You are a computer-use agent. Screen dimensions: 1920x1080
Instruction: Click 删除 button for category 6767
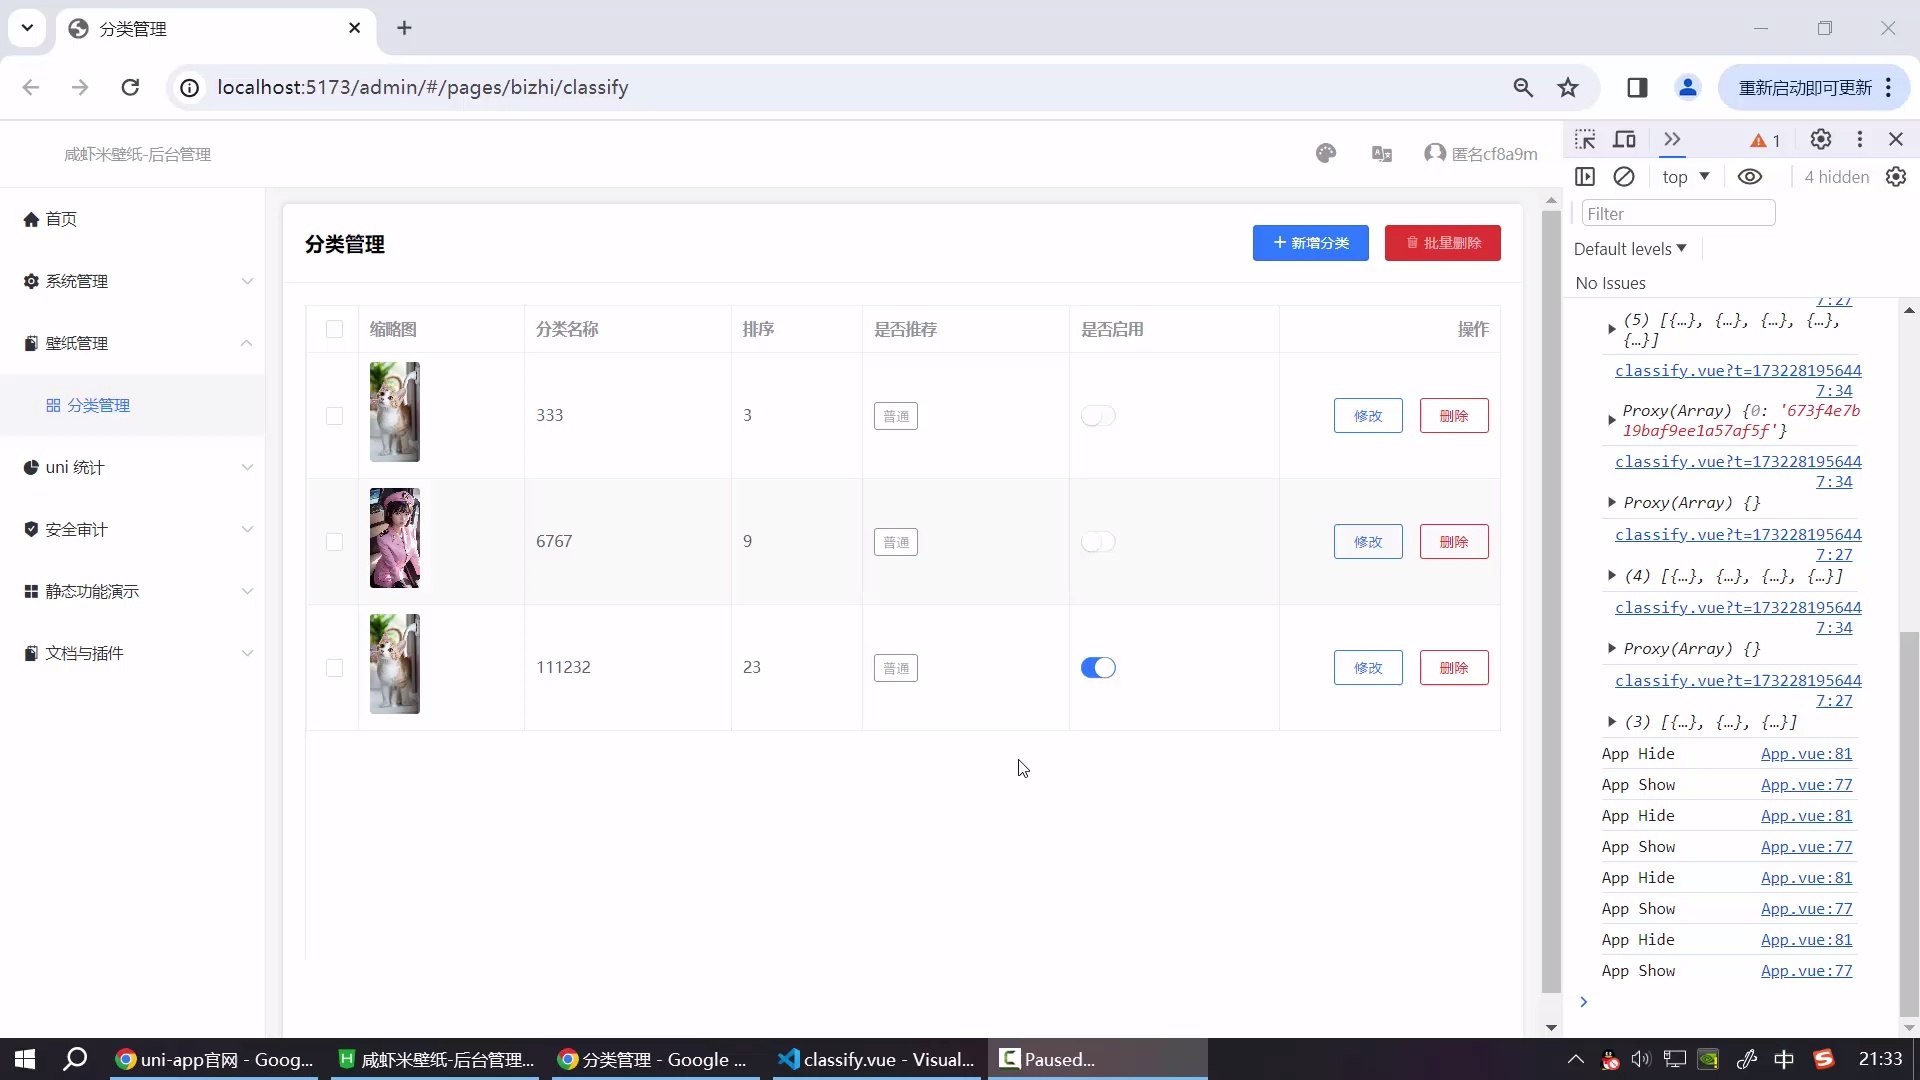tap(1454, 542)
